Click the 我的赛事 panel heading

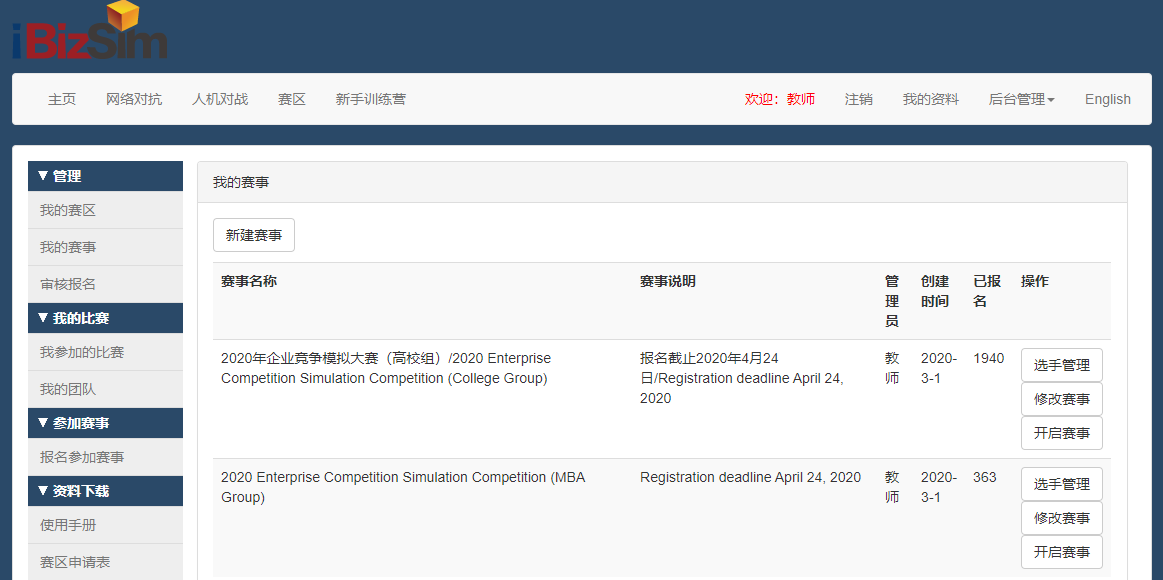241,182
